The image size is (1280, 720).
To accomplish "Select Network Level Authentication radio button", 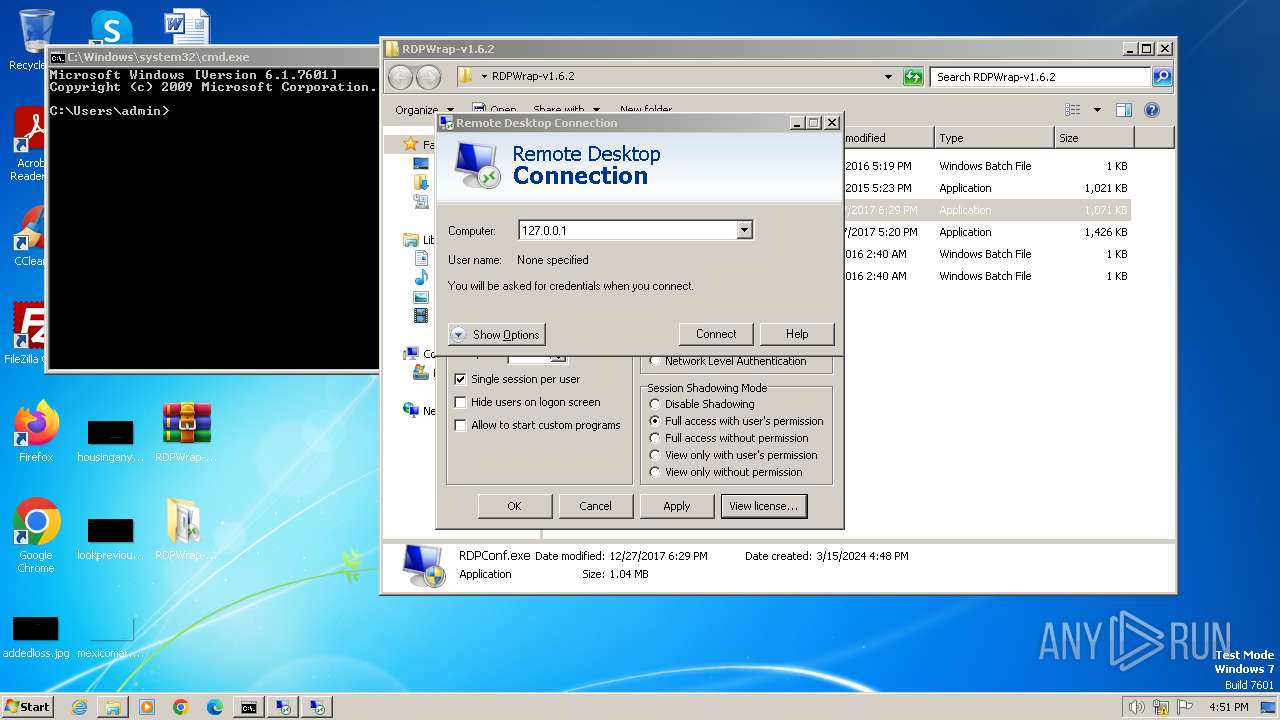I will (x=655, y=361).
